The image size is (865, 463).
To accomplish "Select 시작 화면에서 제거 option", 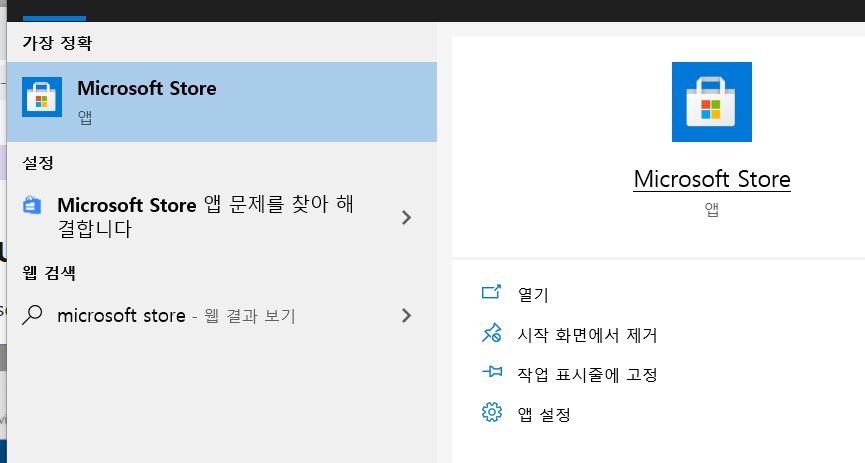I will point(587,335).
